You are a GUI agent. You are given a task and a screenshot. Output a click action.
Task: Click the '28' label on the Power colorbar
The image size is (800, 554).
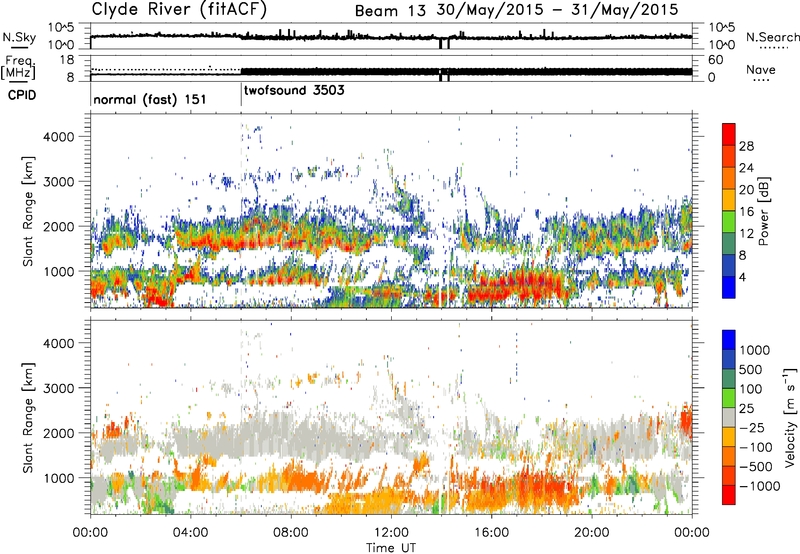[746, 146]
